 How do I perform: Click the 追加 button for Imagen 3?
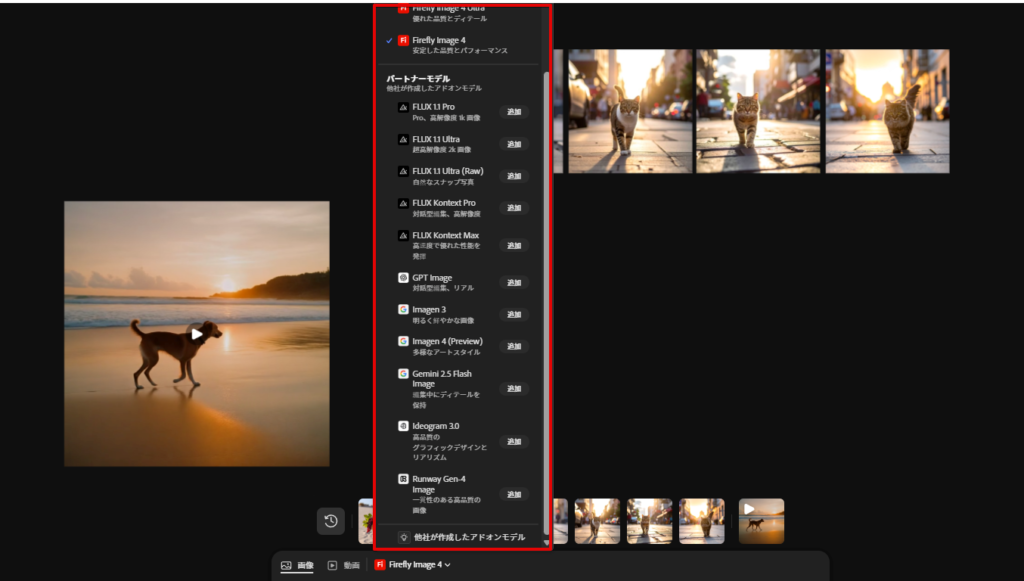tap(514, 314)
